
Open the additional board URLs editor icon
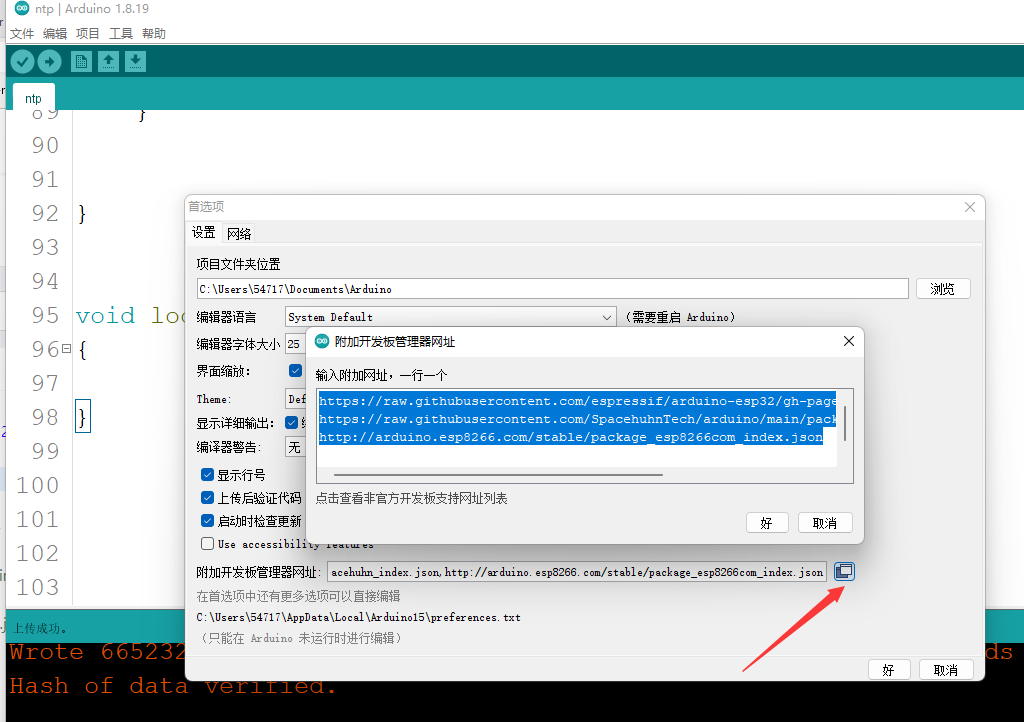pos(844,571)
